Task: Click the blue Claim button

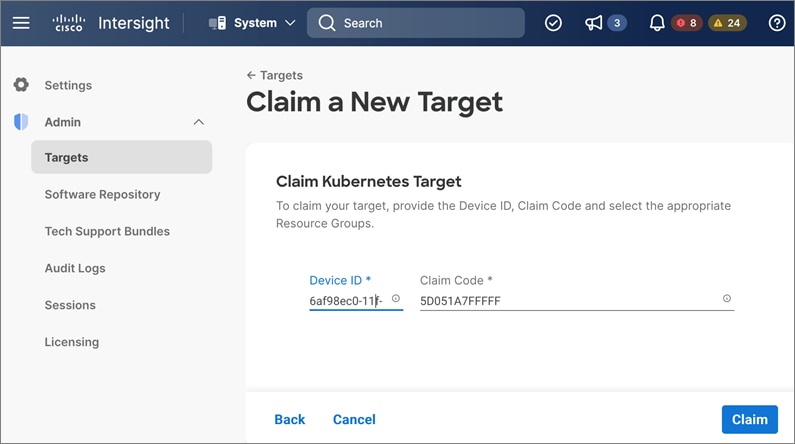Action: (749, 419)
